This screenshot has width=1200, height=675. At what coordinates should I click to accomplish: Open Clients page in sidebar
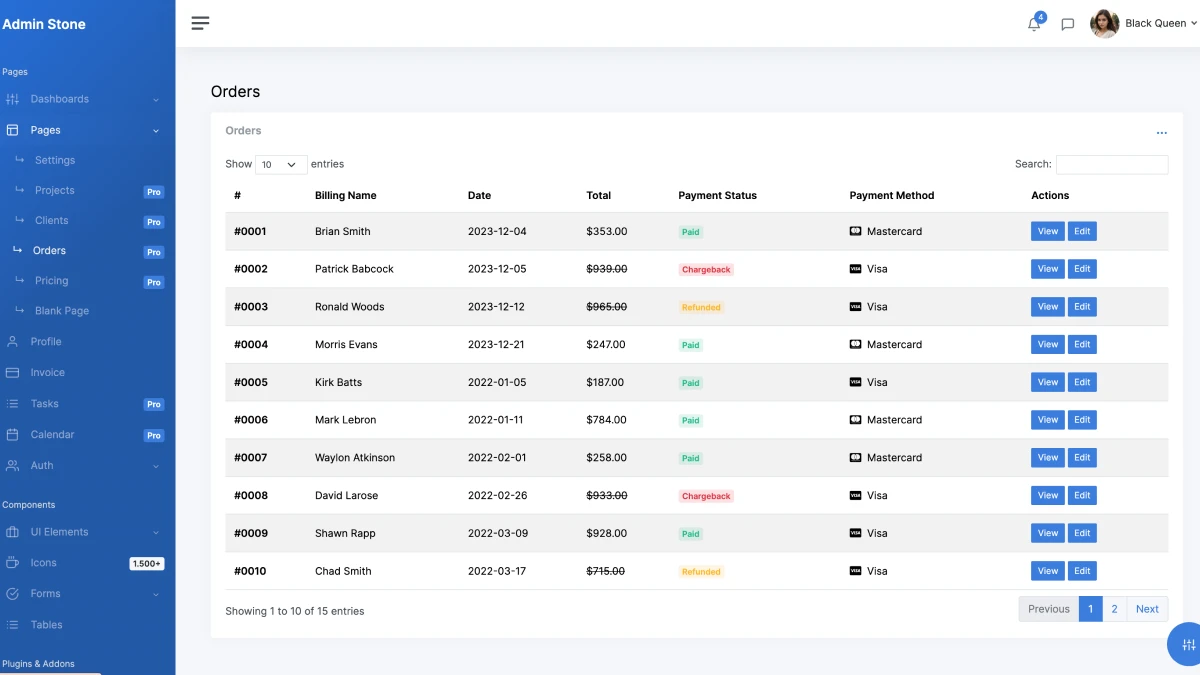coord(52,220)
